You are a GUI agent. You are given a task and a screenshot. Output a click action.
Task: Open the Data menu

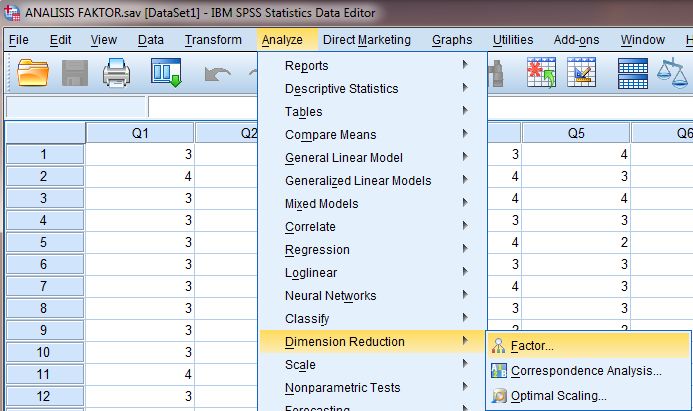pyautogui.click(x=150, y=40)
